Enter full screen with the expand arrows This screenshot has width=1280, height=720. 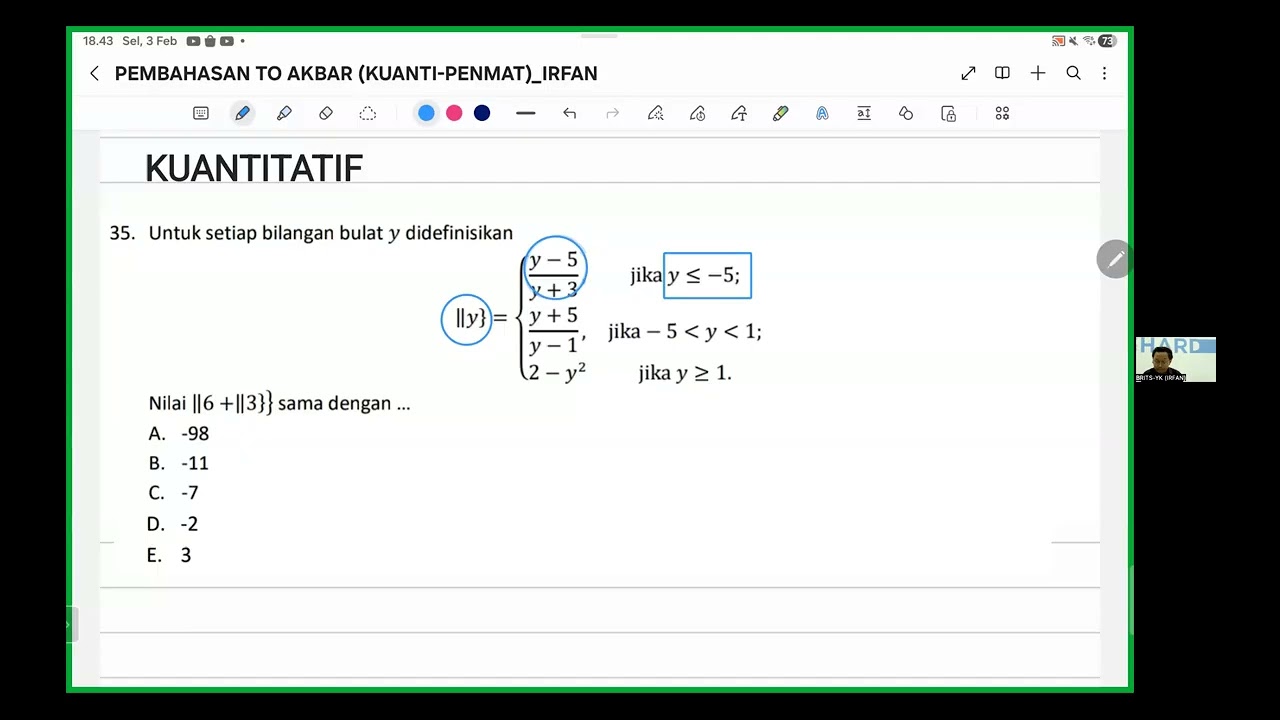point(968,73)
